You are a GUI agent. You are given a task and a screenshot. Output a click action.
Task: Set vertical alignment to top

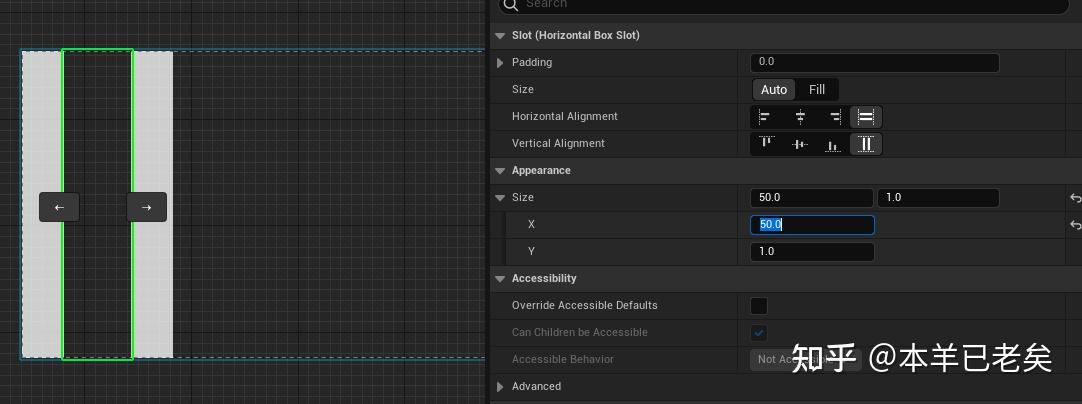point(766,144)
